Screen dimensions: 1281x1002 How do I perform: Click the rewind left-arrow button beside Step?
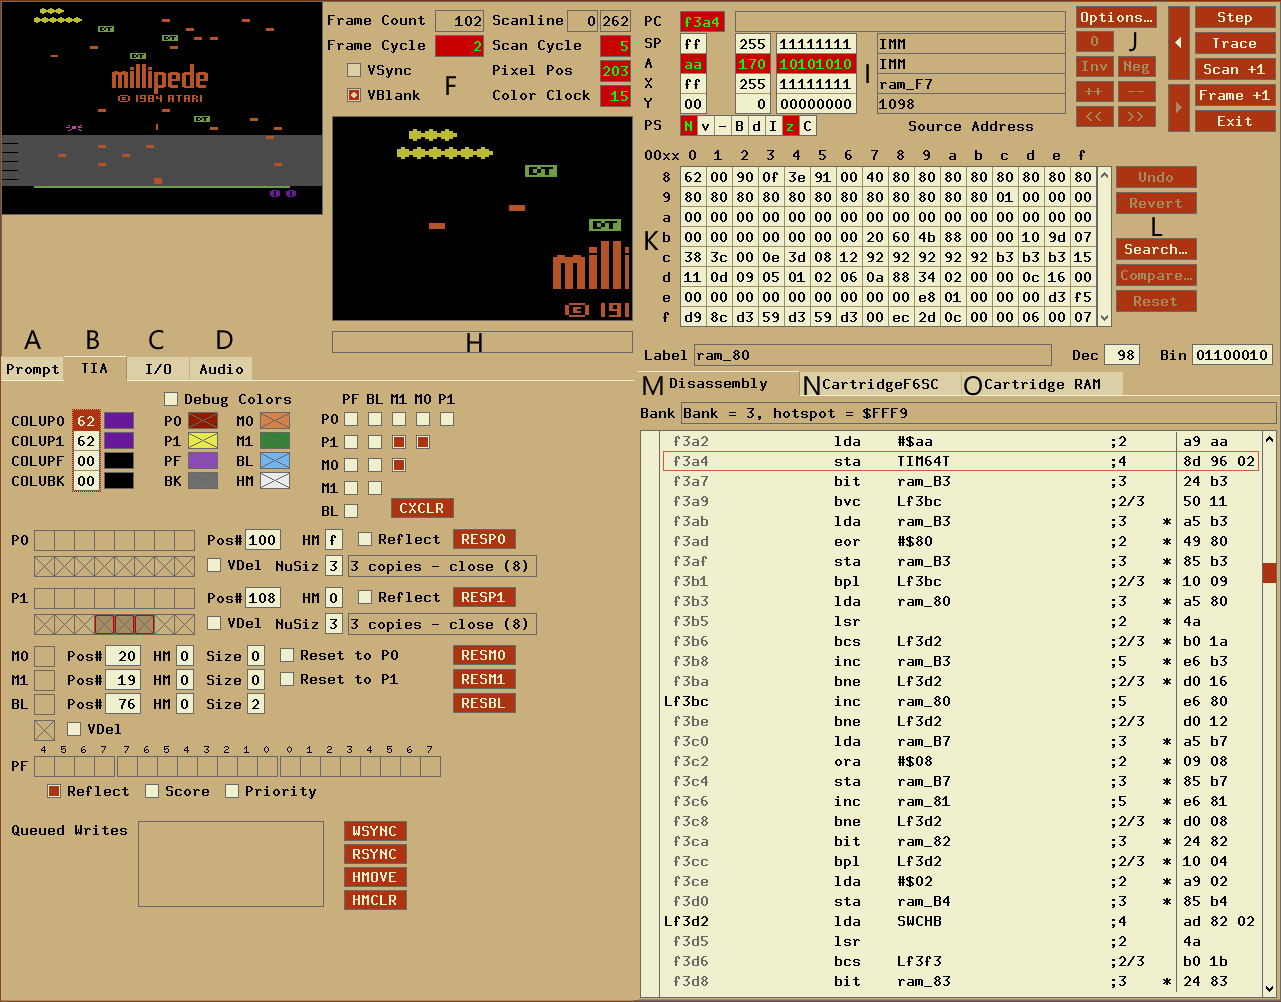click(x=1179, y=42)
